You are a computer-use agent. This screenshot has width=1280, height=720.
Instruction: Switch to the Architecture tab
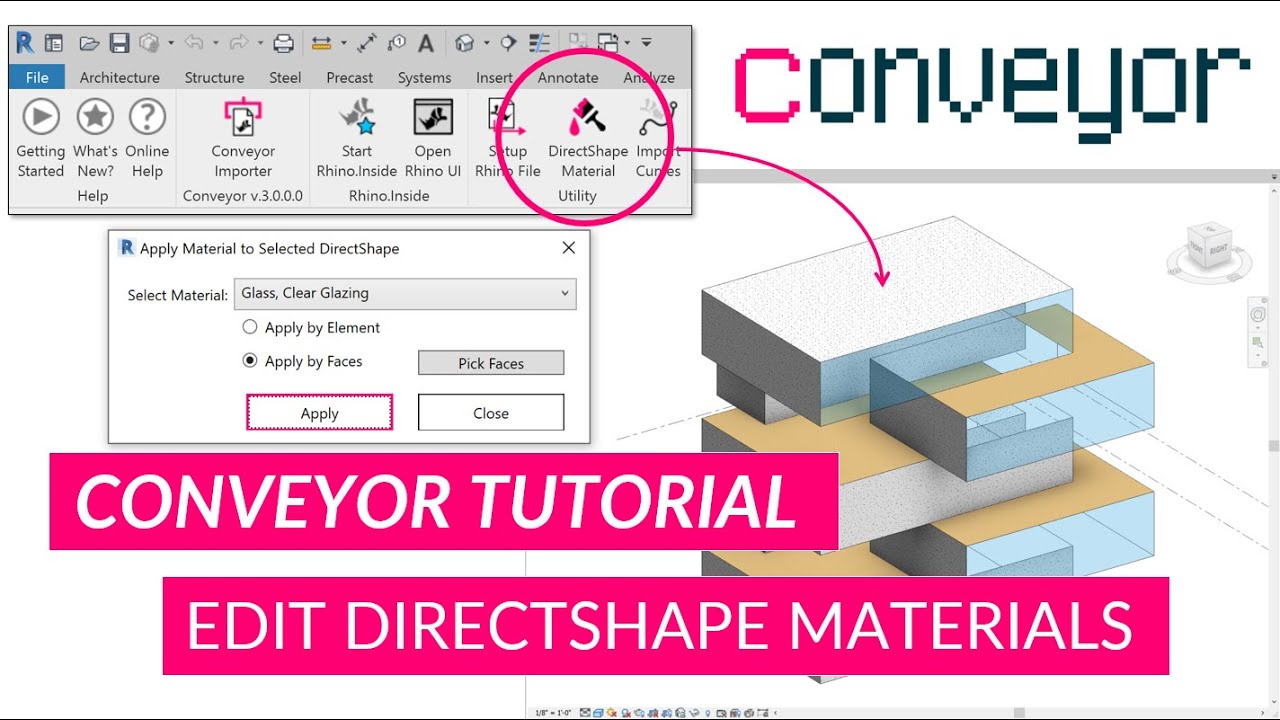[x=120, y=77]
